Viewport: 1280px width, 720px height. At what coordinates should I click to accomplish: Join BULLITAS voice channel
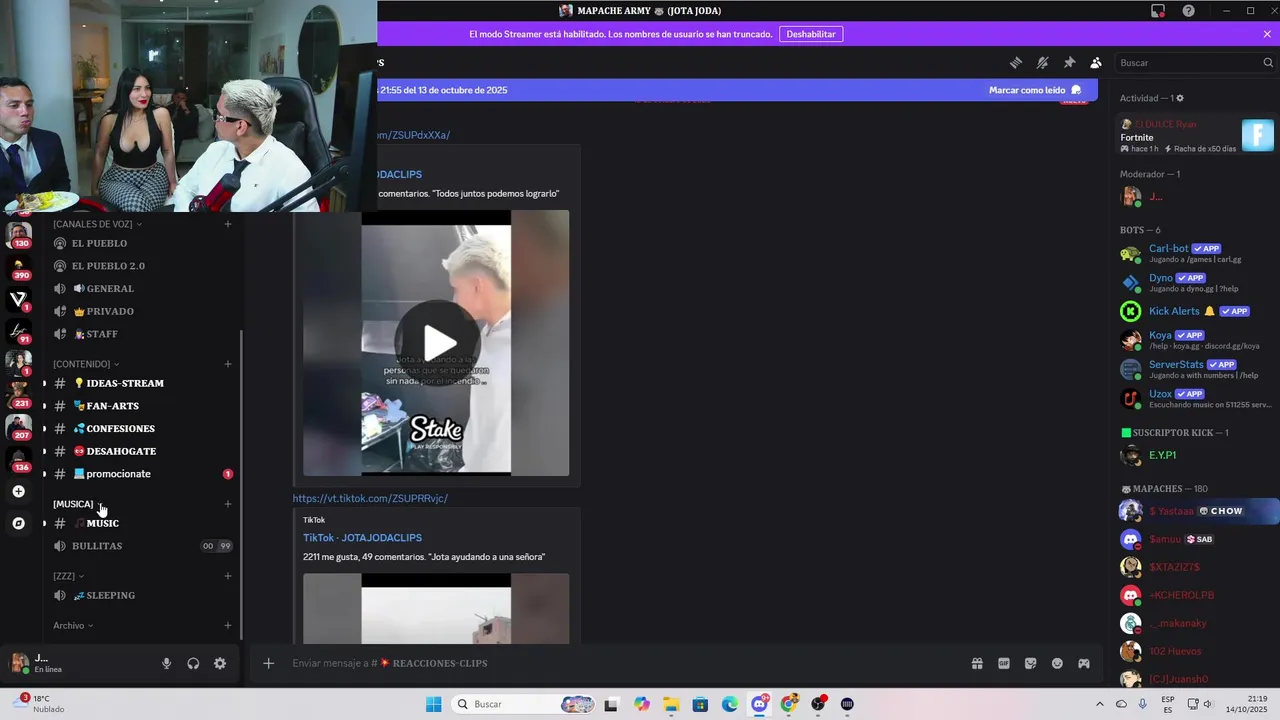pos(142,546)
